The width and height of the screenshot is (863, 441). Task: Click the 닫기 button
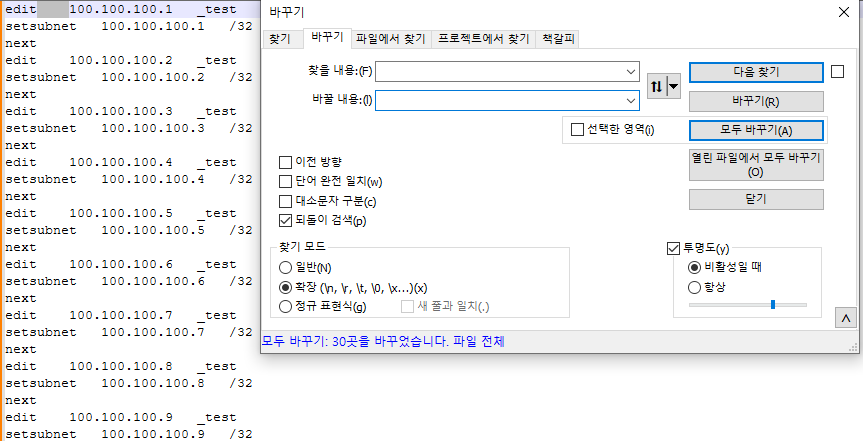pos(756,199)
